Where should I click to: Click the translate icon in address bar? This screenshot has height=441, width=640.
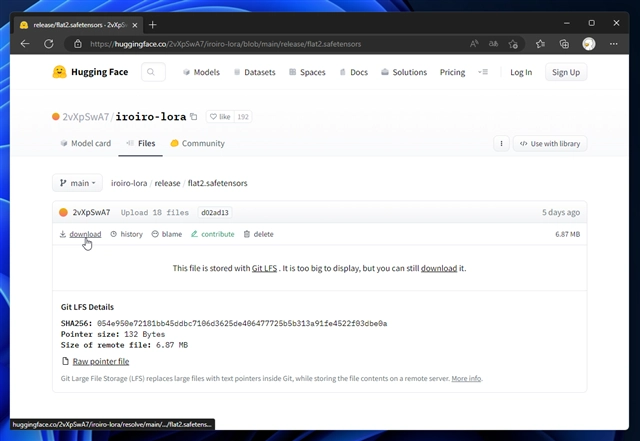pyautogui.click(x=493, y=44)
